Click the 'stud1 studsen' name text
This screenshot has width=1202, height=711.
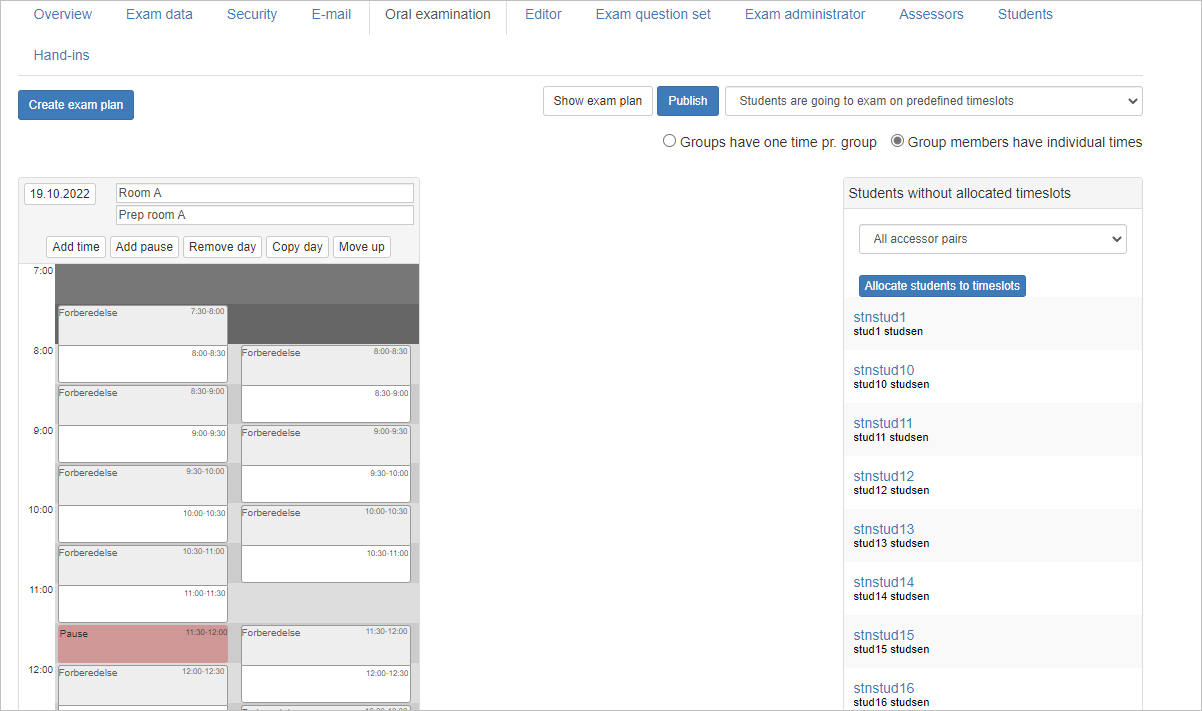click(x=888, y=332)
